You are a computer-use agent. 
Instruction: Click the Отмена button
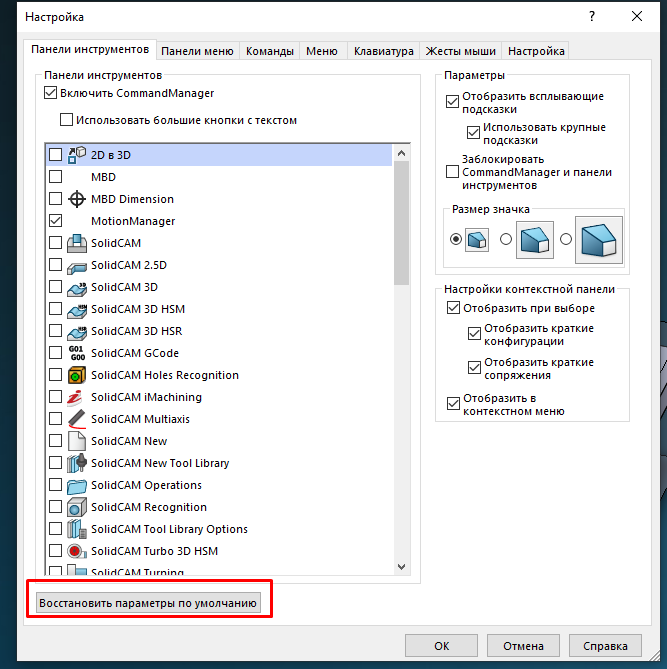pos(523,646)
